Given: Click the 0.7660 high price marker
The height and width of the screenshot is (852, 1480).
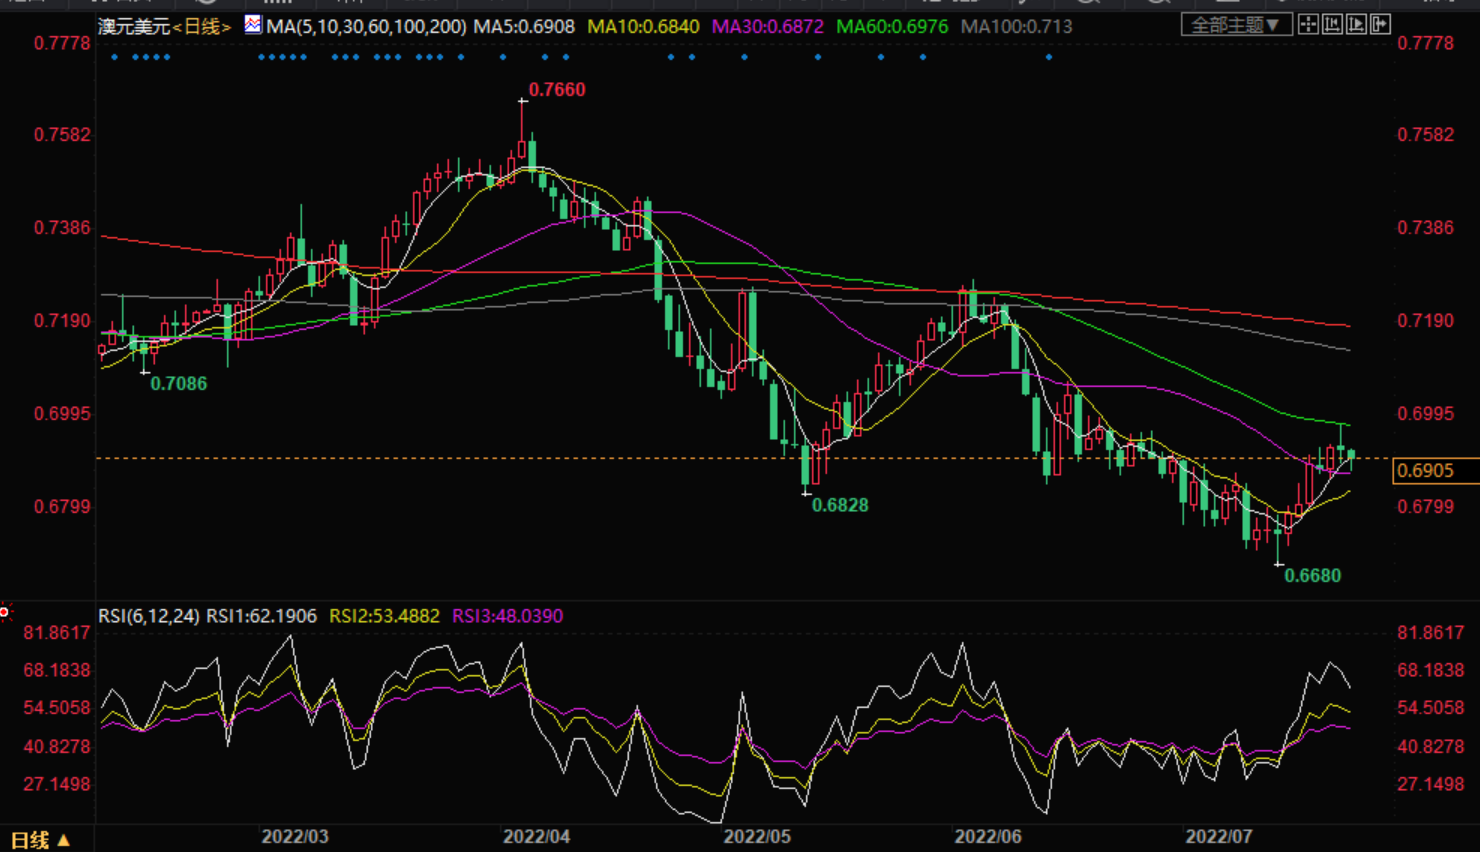Looking at the screenshot, I should tap(557, 90).
